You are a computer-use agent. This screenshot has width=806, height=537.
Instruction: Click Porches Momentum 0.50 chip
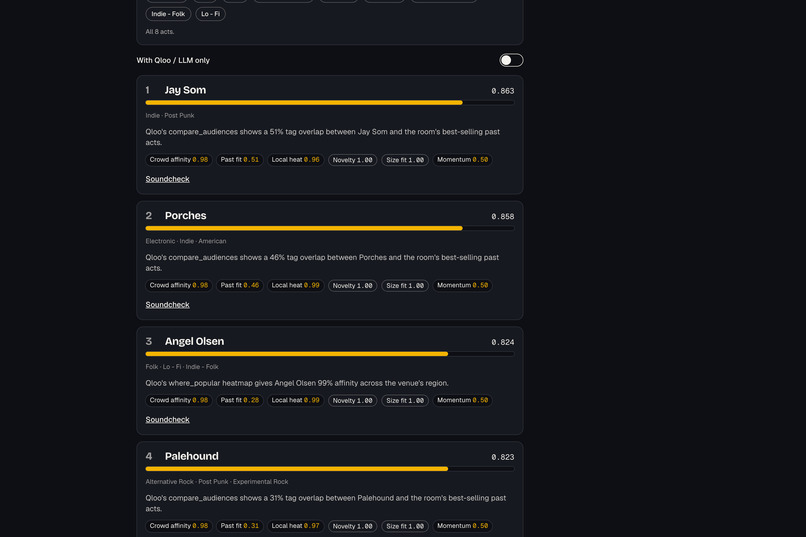point(463,285)
